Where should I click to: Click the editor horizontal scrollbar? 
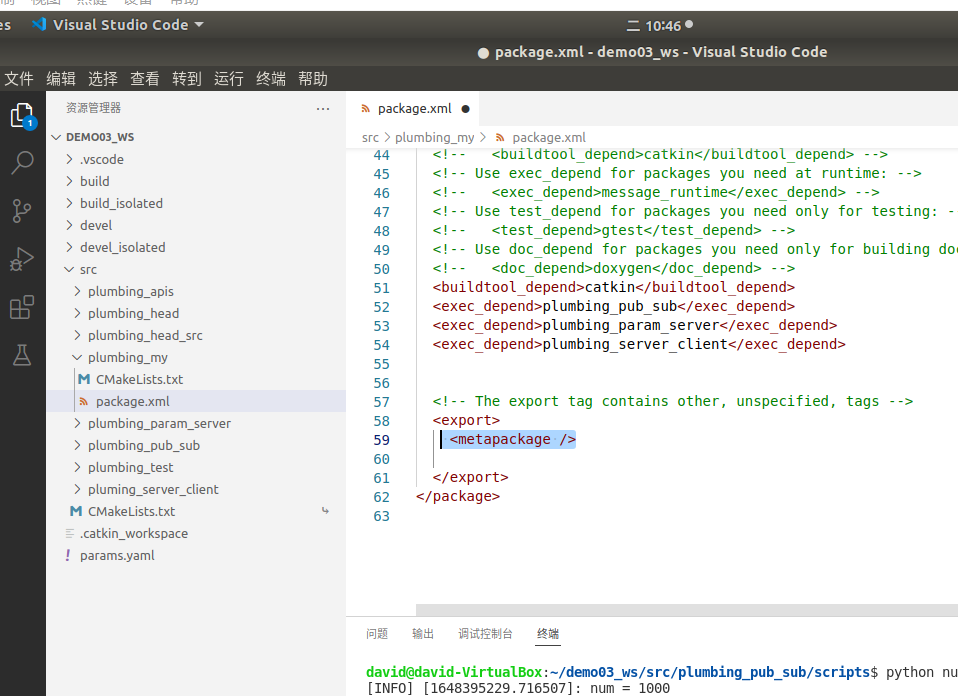[x=687, y=610]
